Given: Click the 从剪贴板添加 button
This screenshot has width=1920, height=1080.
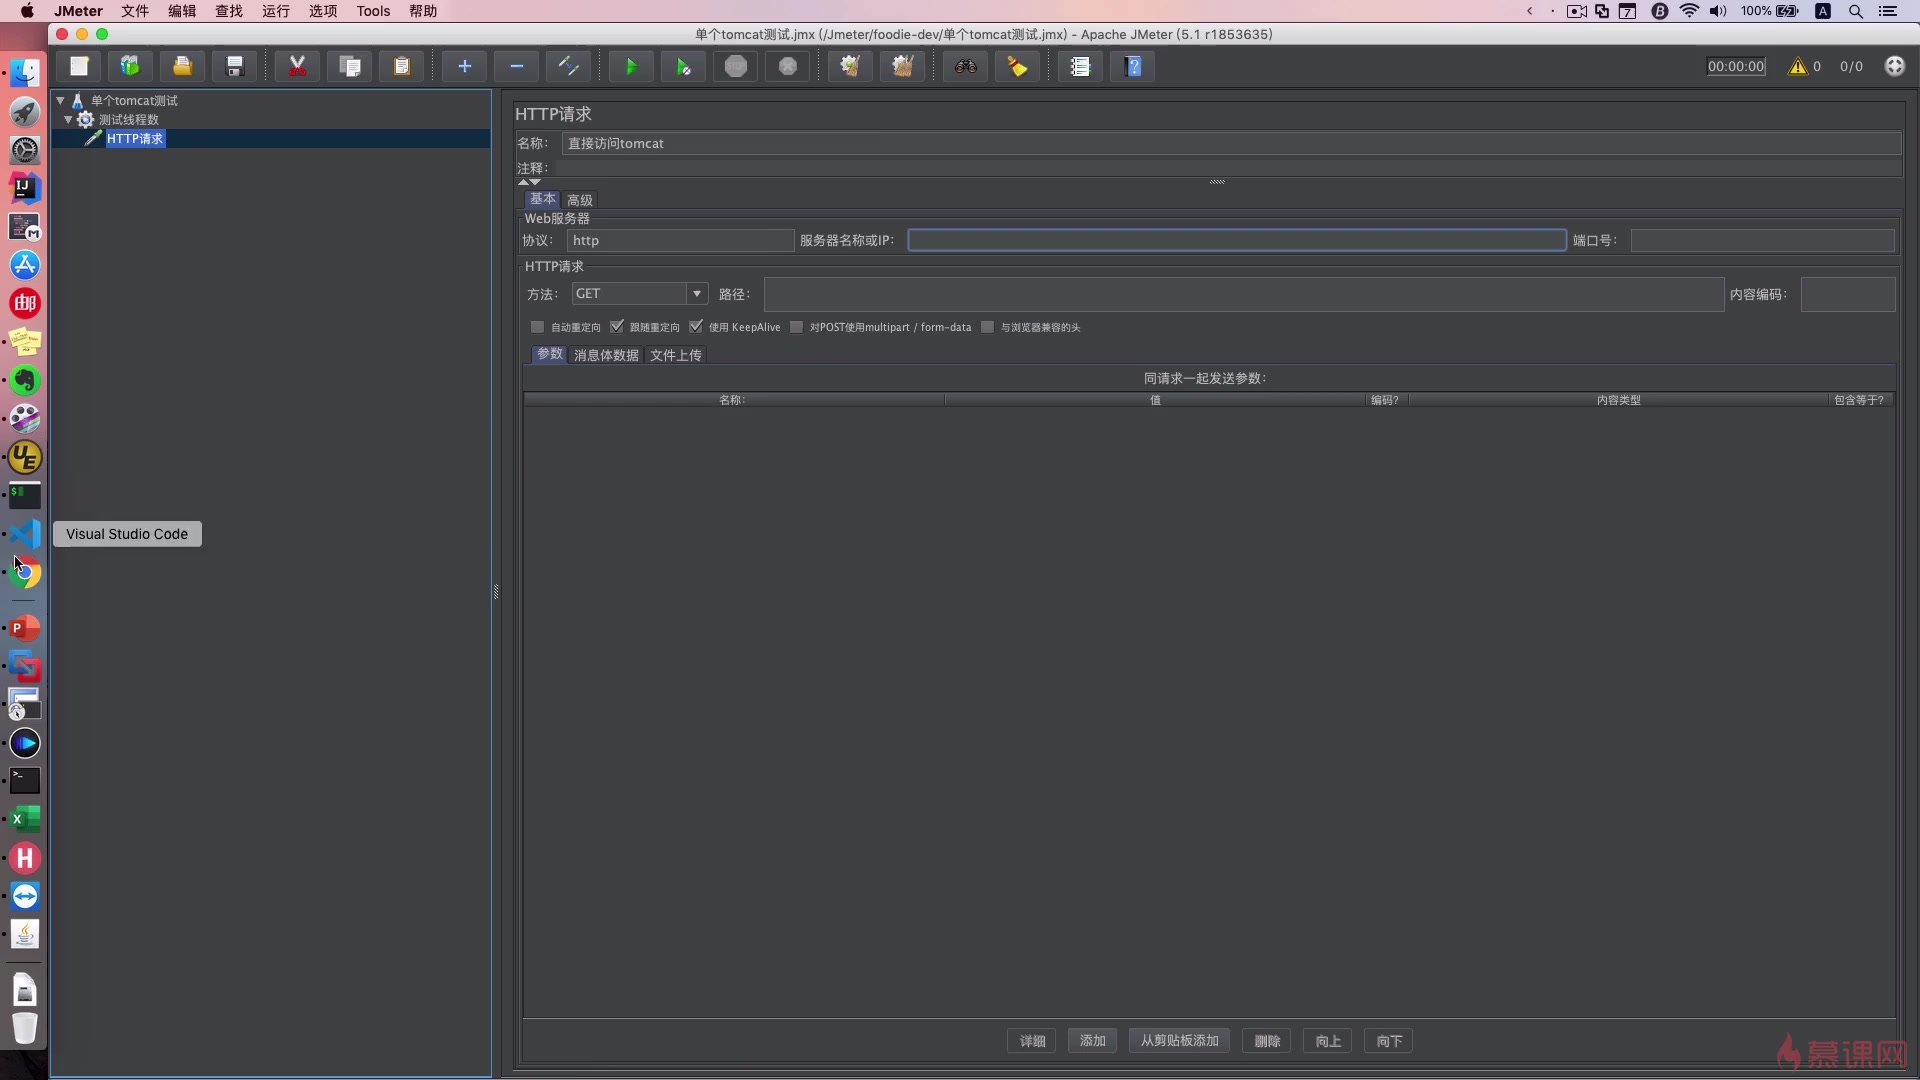Looking at the screenshot, I should point(1179,1041).
